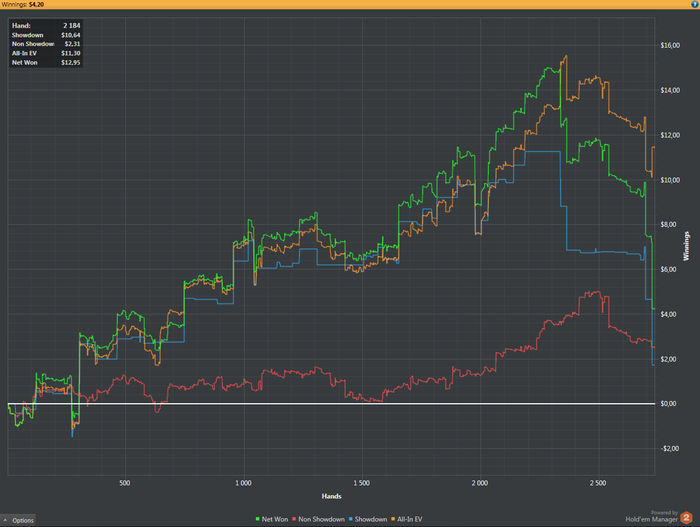Click the $2,00 y-axis label

tap(670, 359)
